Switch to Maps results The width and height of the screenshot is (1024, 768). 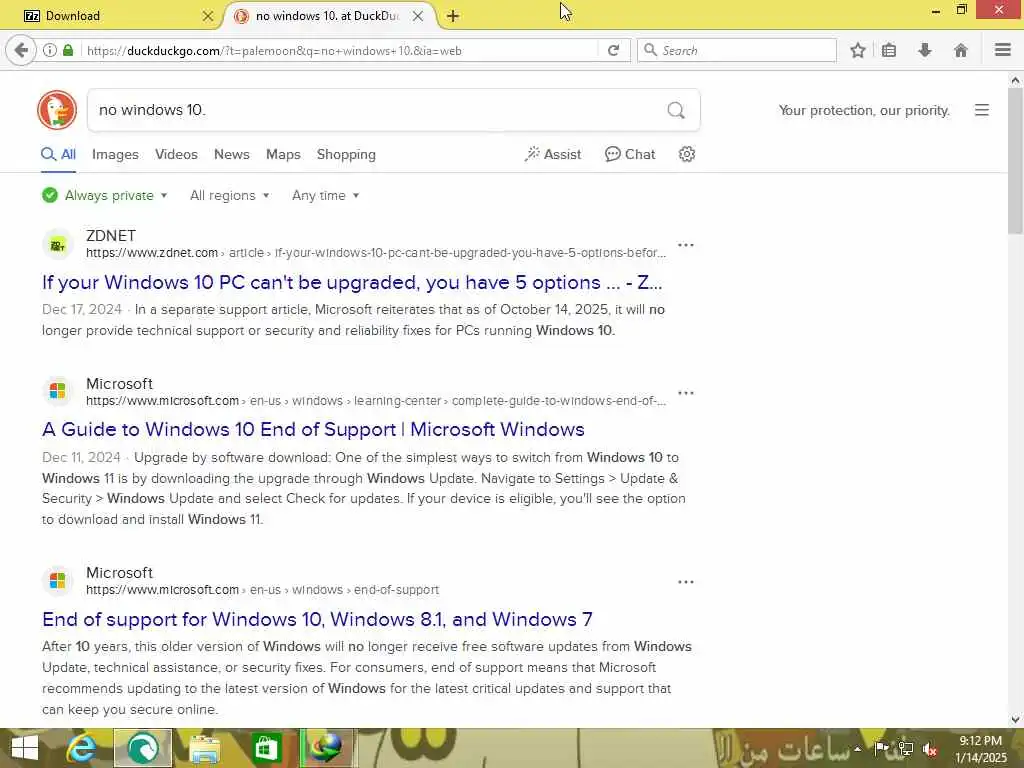tap(283, 154)
